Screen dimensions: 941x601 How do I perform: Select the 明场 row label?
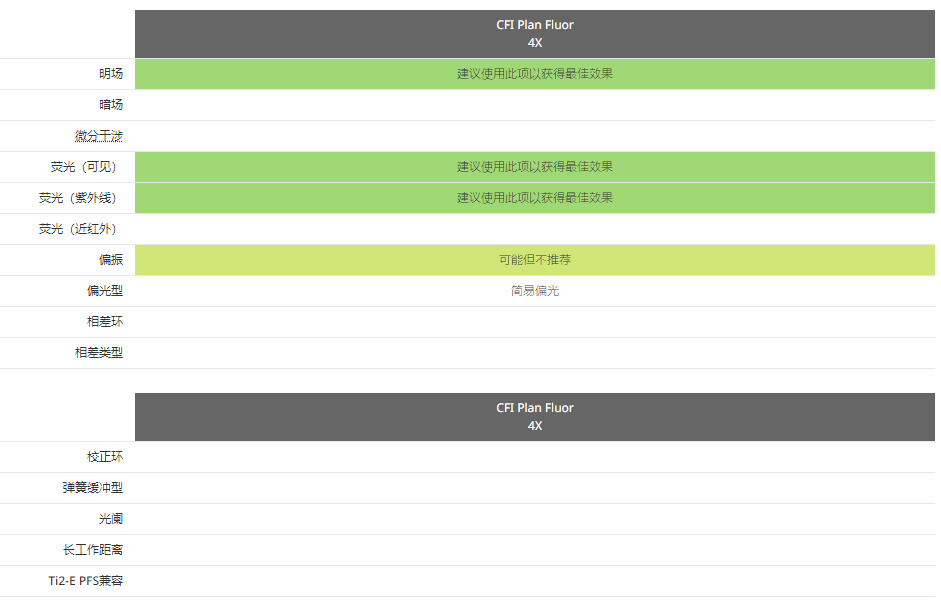coord(111,74)
